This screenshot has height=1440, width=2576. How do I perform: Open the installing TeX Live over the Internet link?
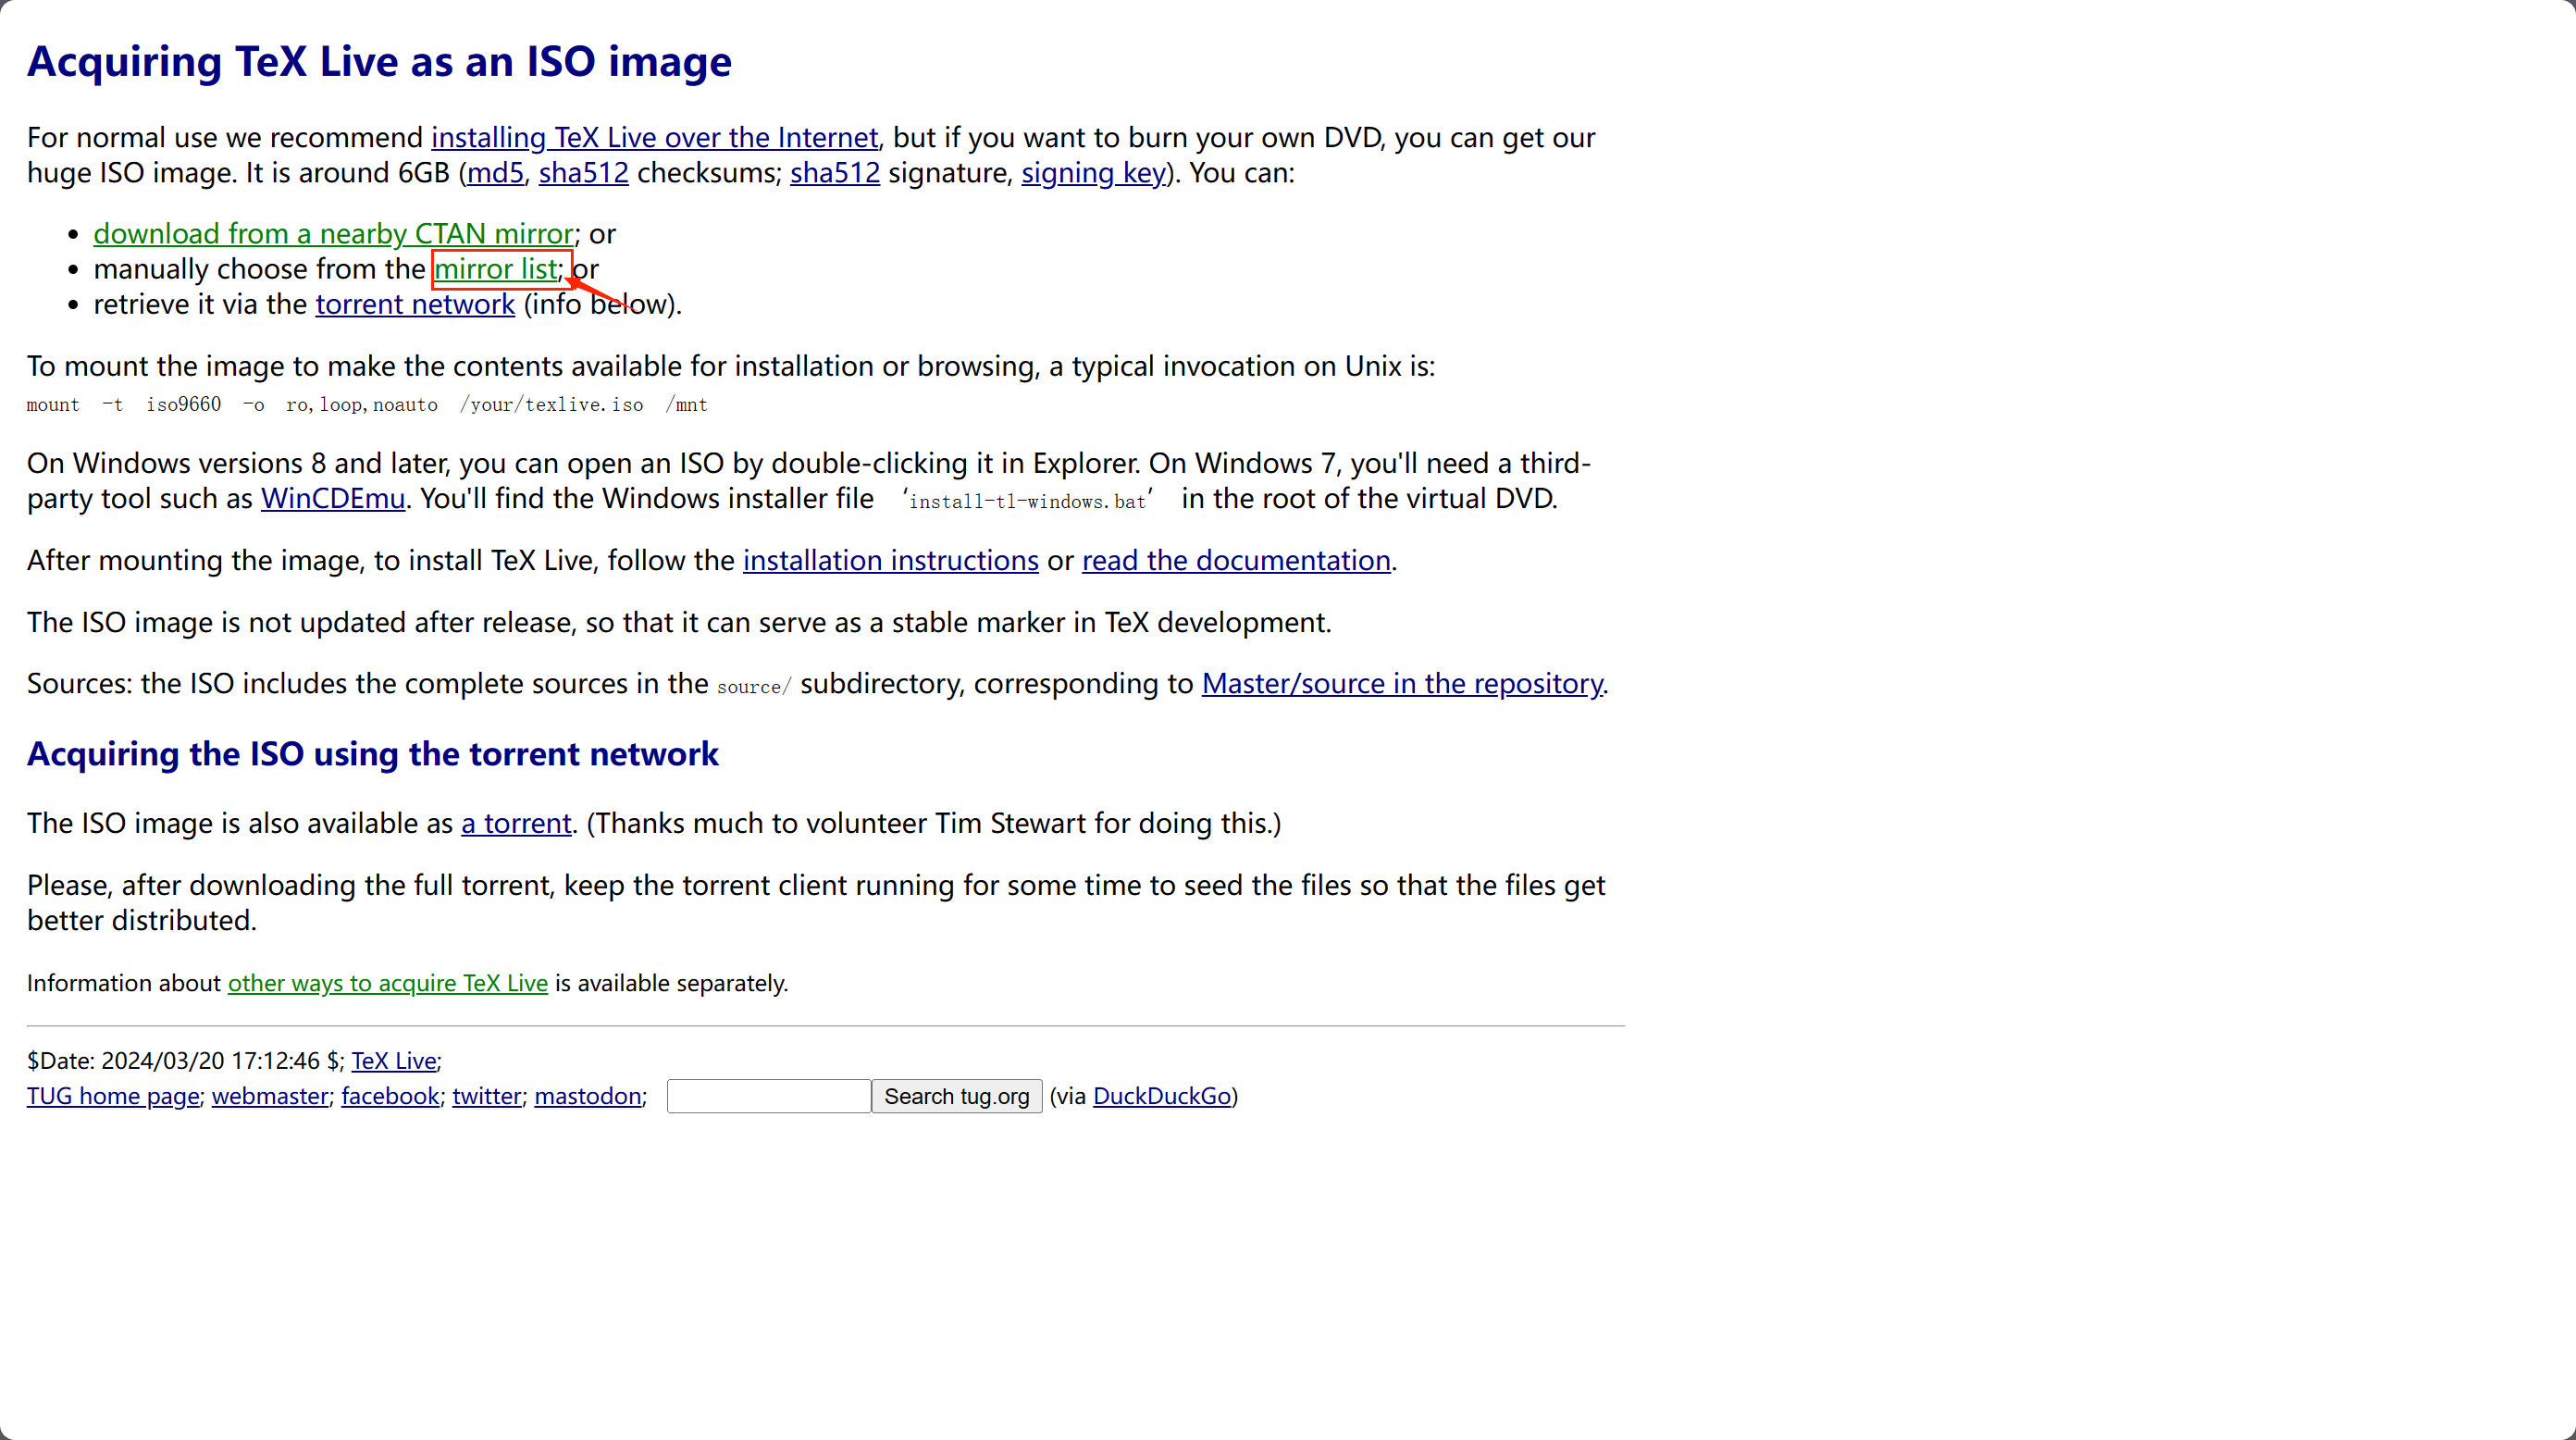(x=654, y=137)
